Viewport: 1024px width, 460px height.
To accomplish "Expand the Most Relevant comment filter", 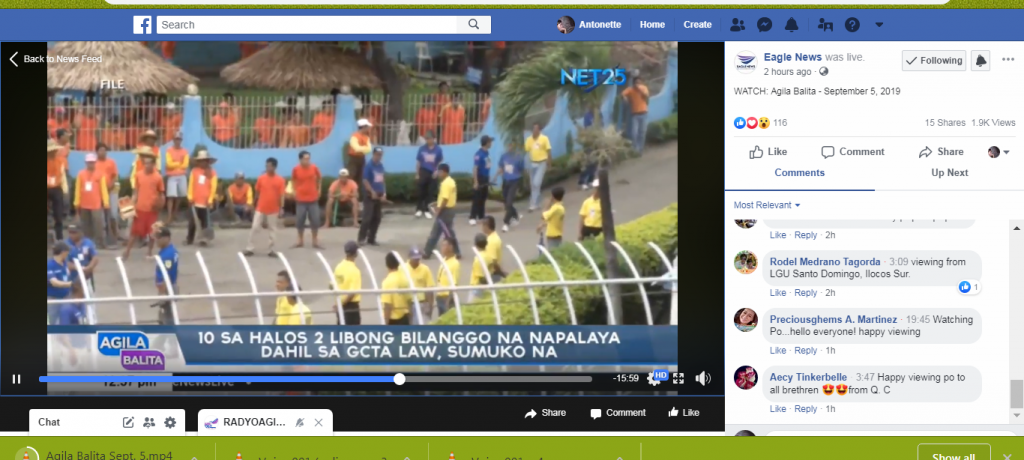I will 768,205.
